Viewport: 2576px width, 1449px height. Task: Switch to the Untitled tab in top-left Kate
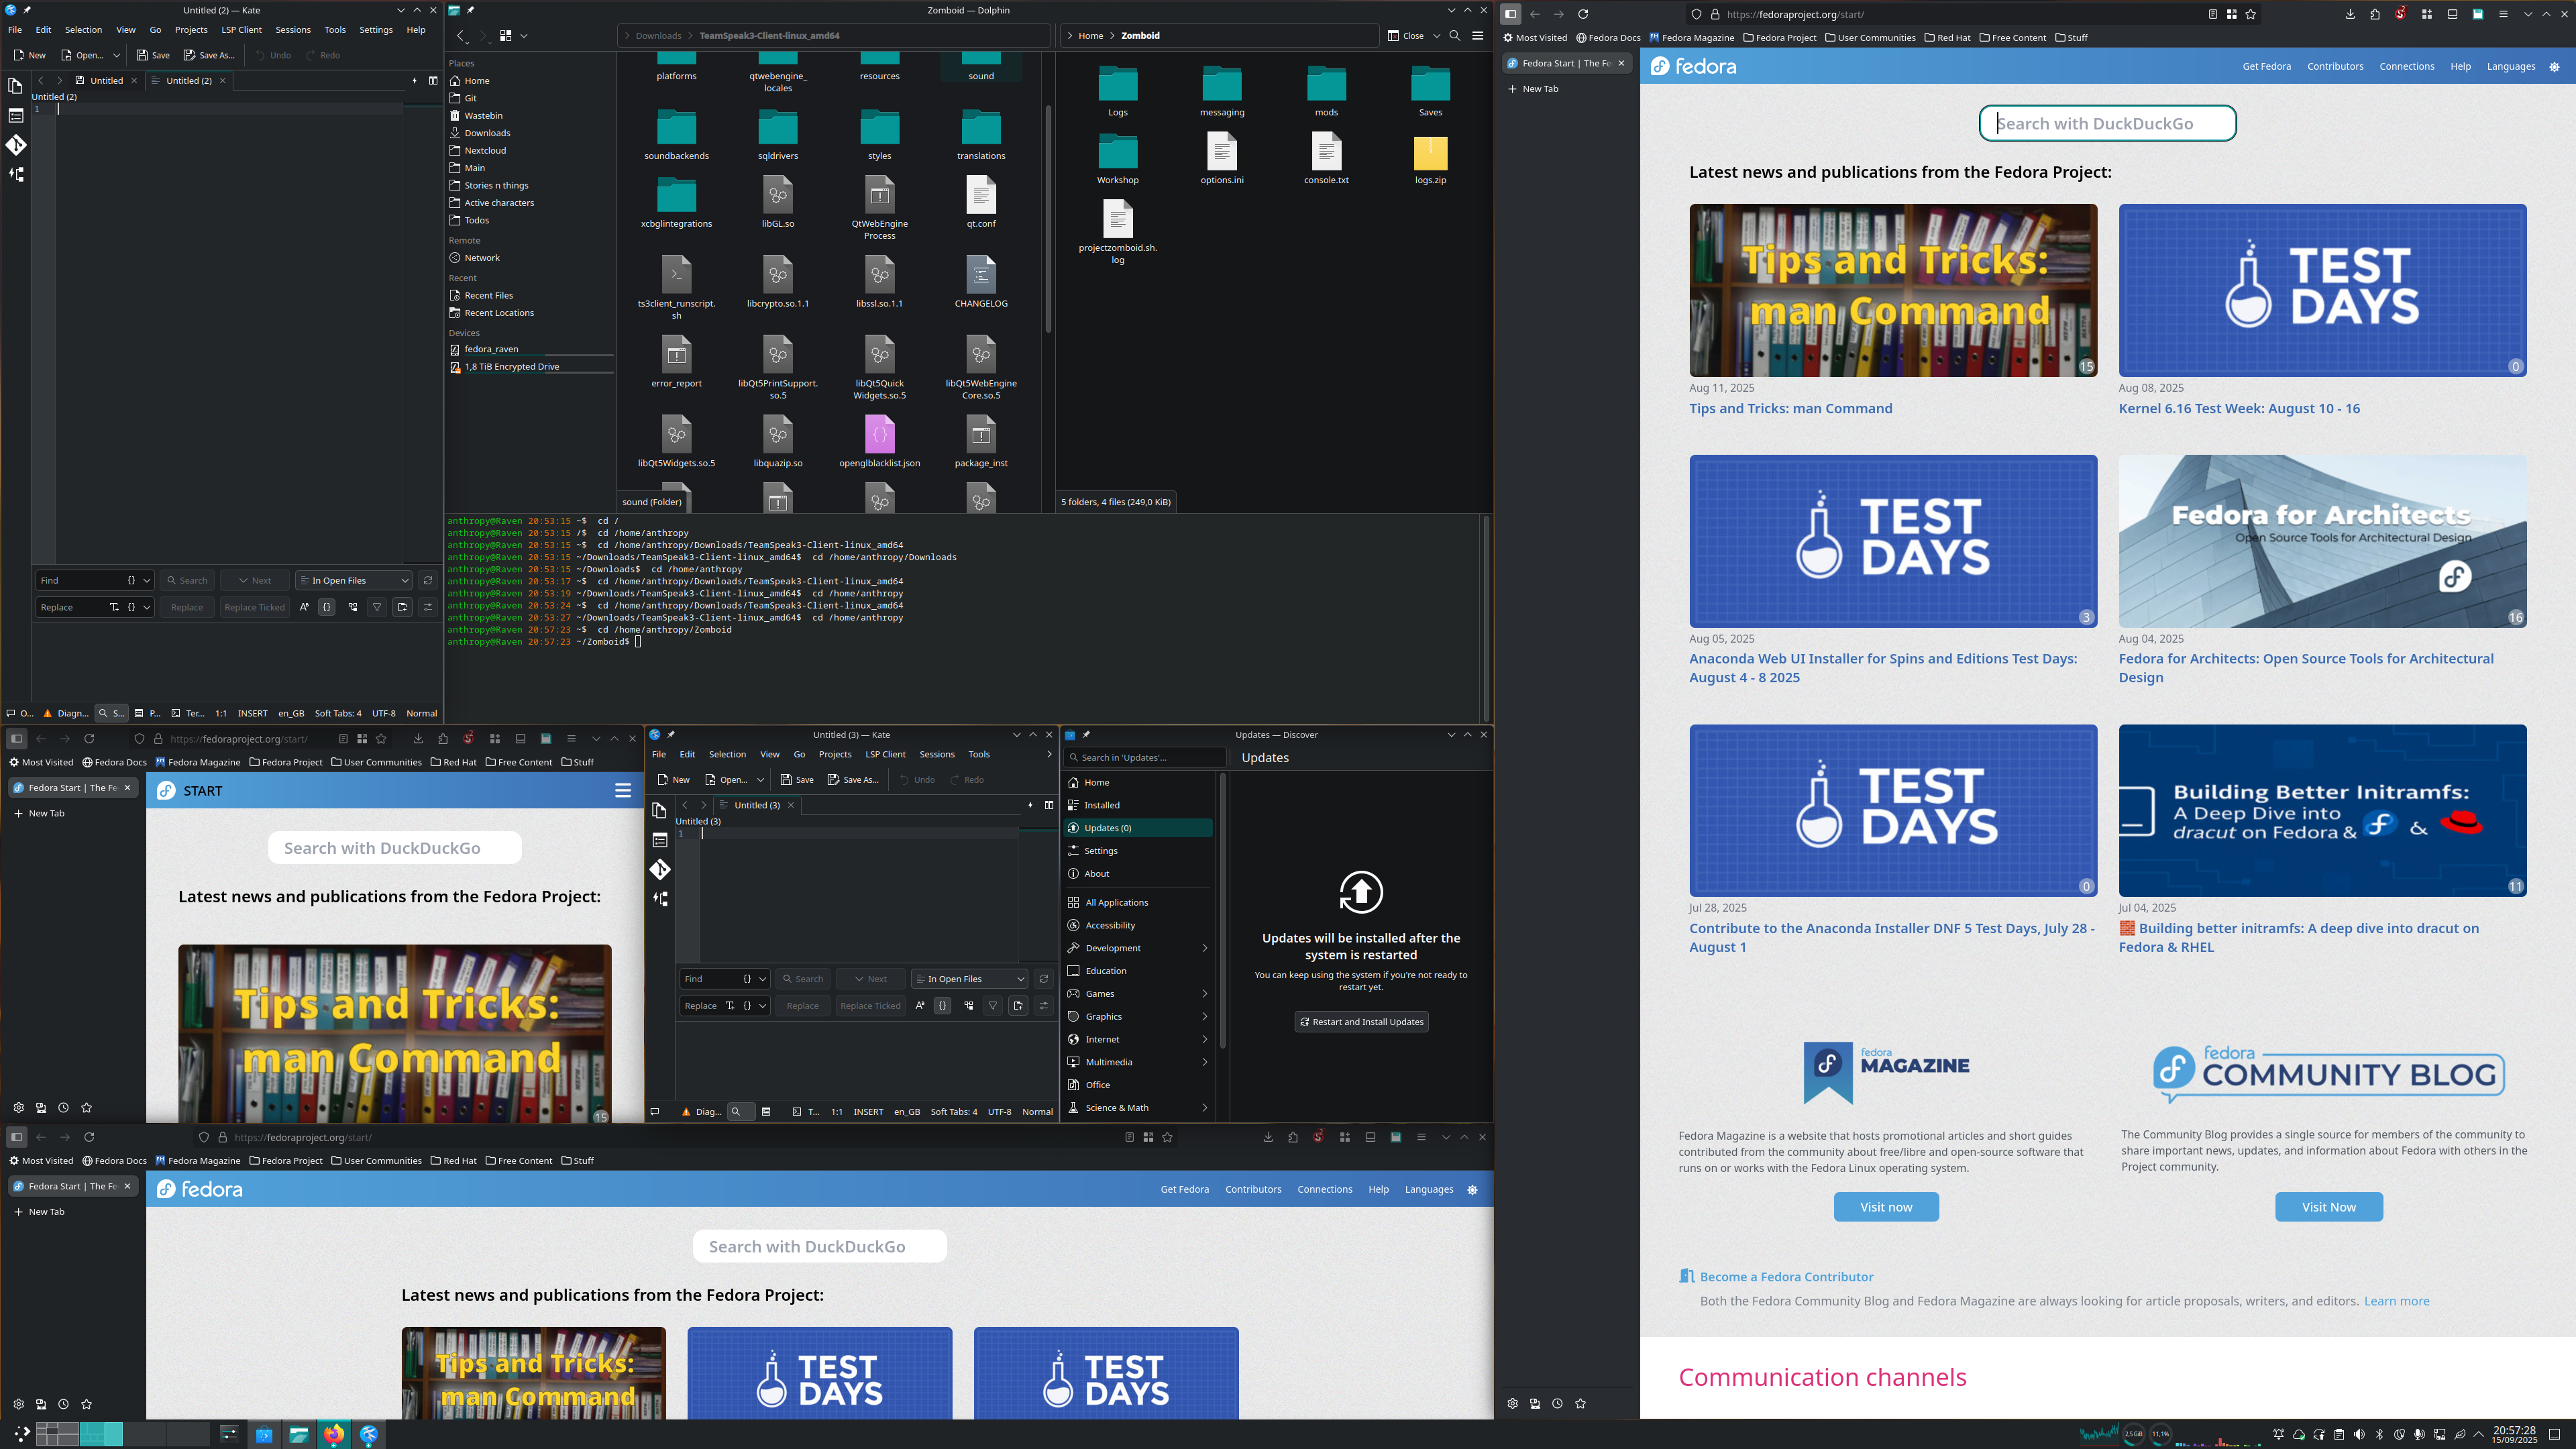click(x=106, y=80)
